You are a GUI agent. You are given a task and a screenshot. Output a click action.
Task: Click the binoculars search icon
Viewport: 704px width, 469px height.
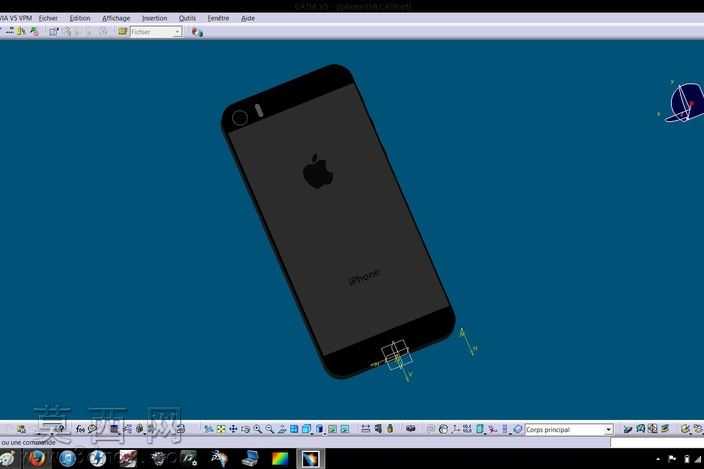tap(410, 429)
